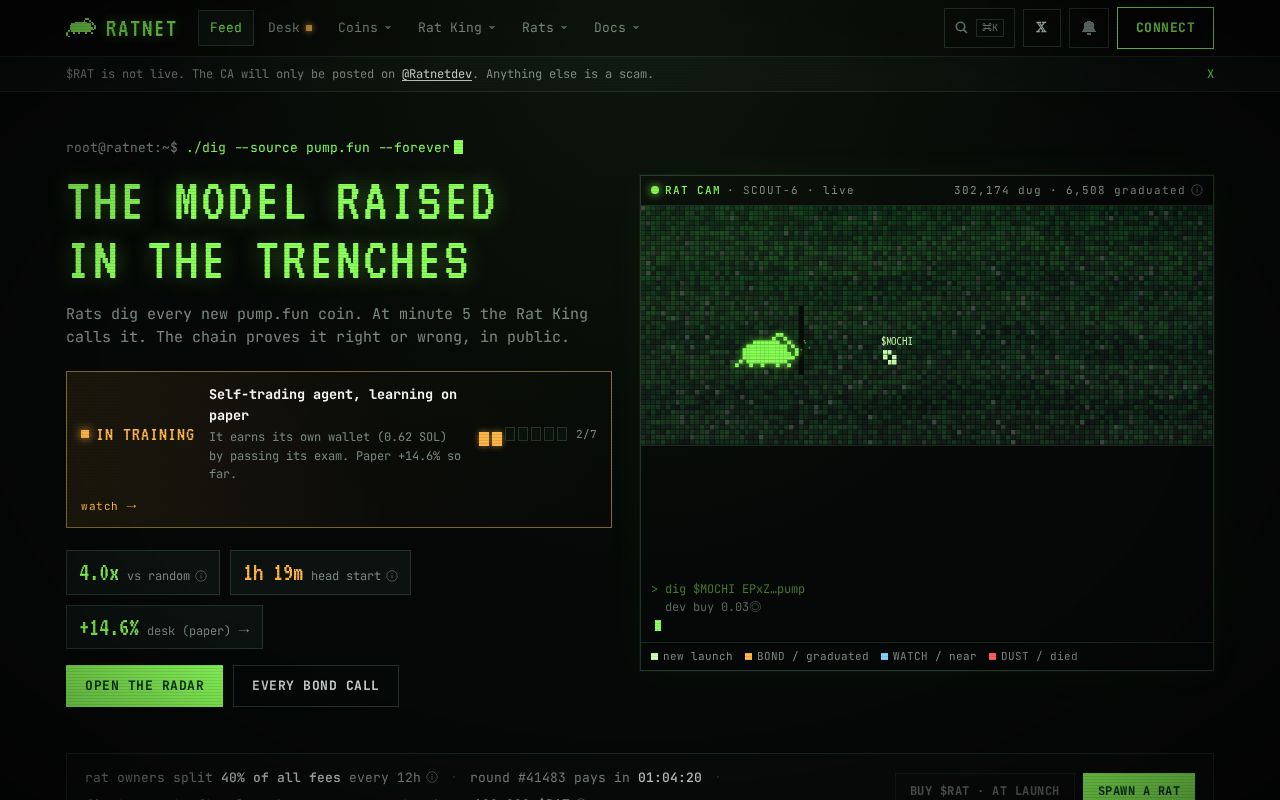The image size is (1280, 800).
Task: Click info icon beside 'every 12h'
Action: 432,777
